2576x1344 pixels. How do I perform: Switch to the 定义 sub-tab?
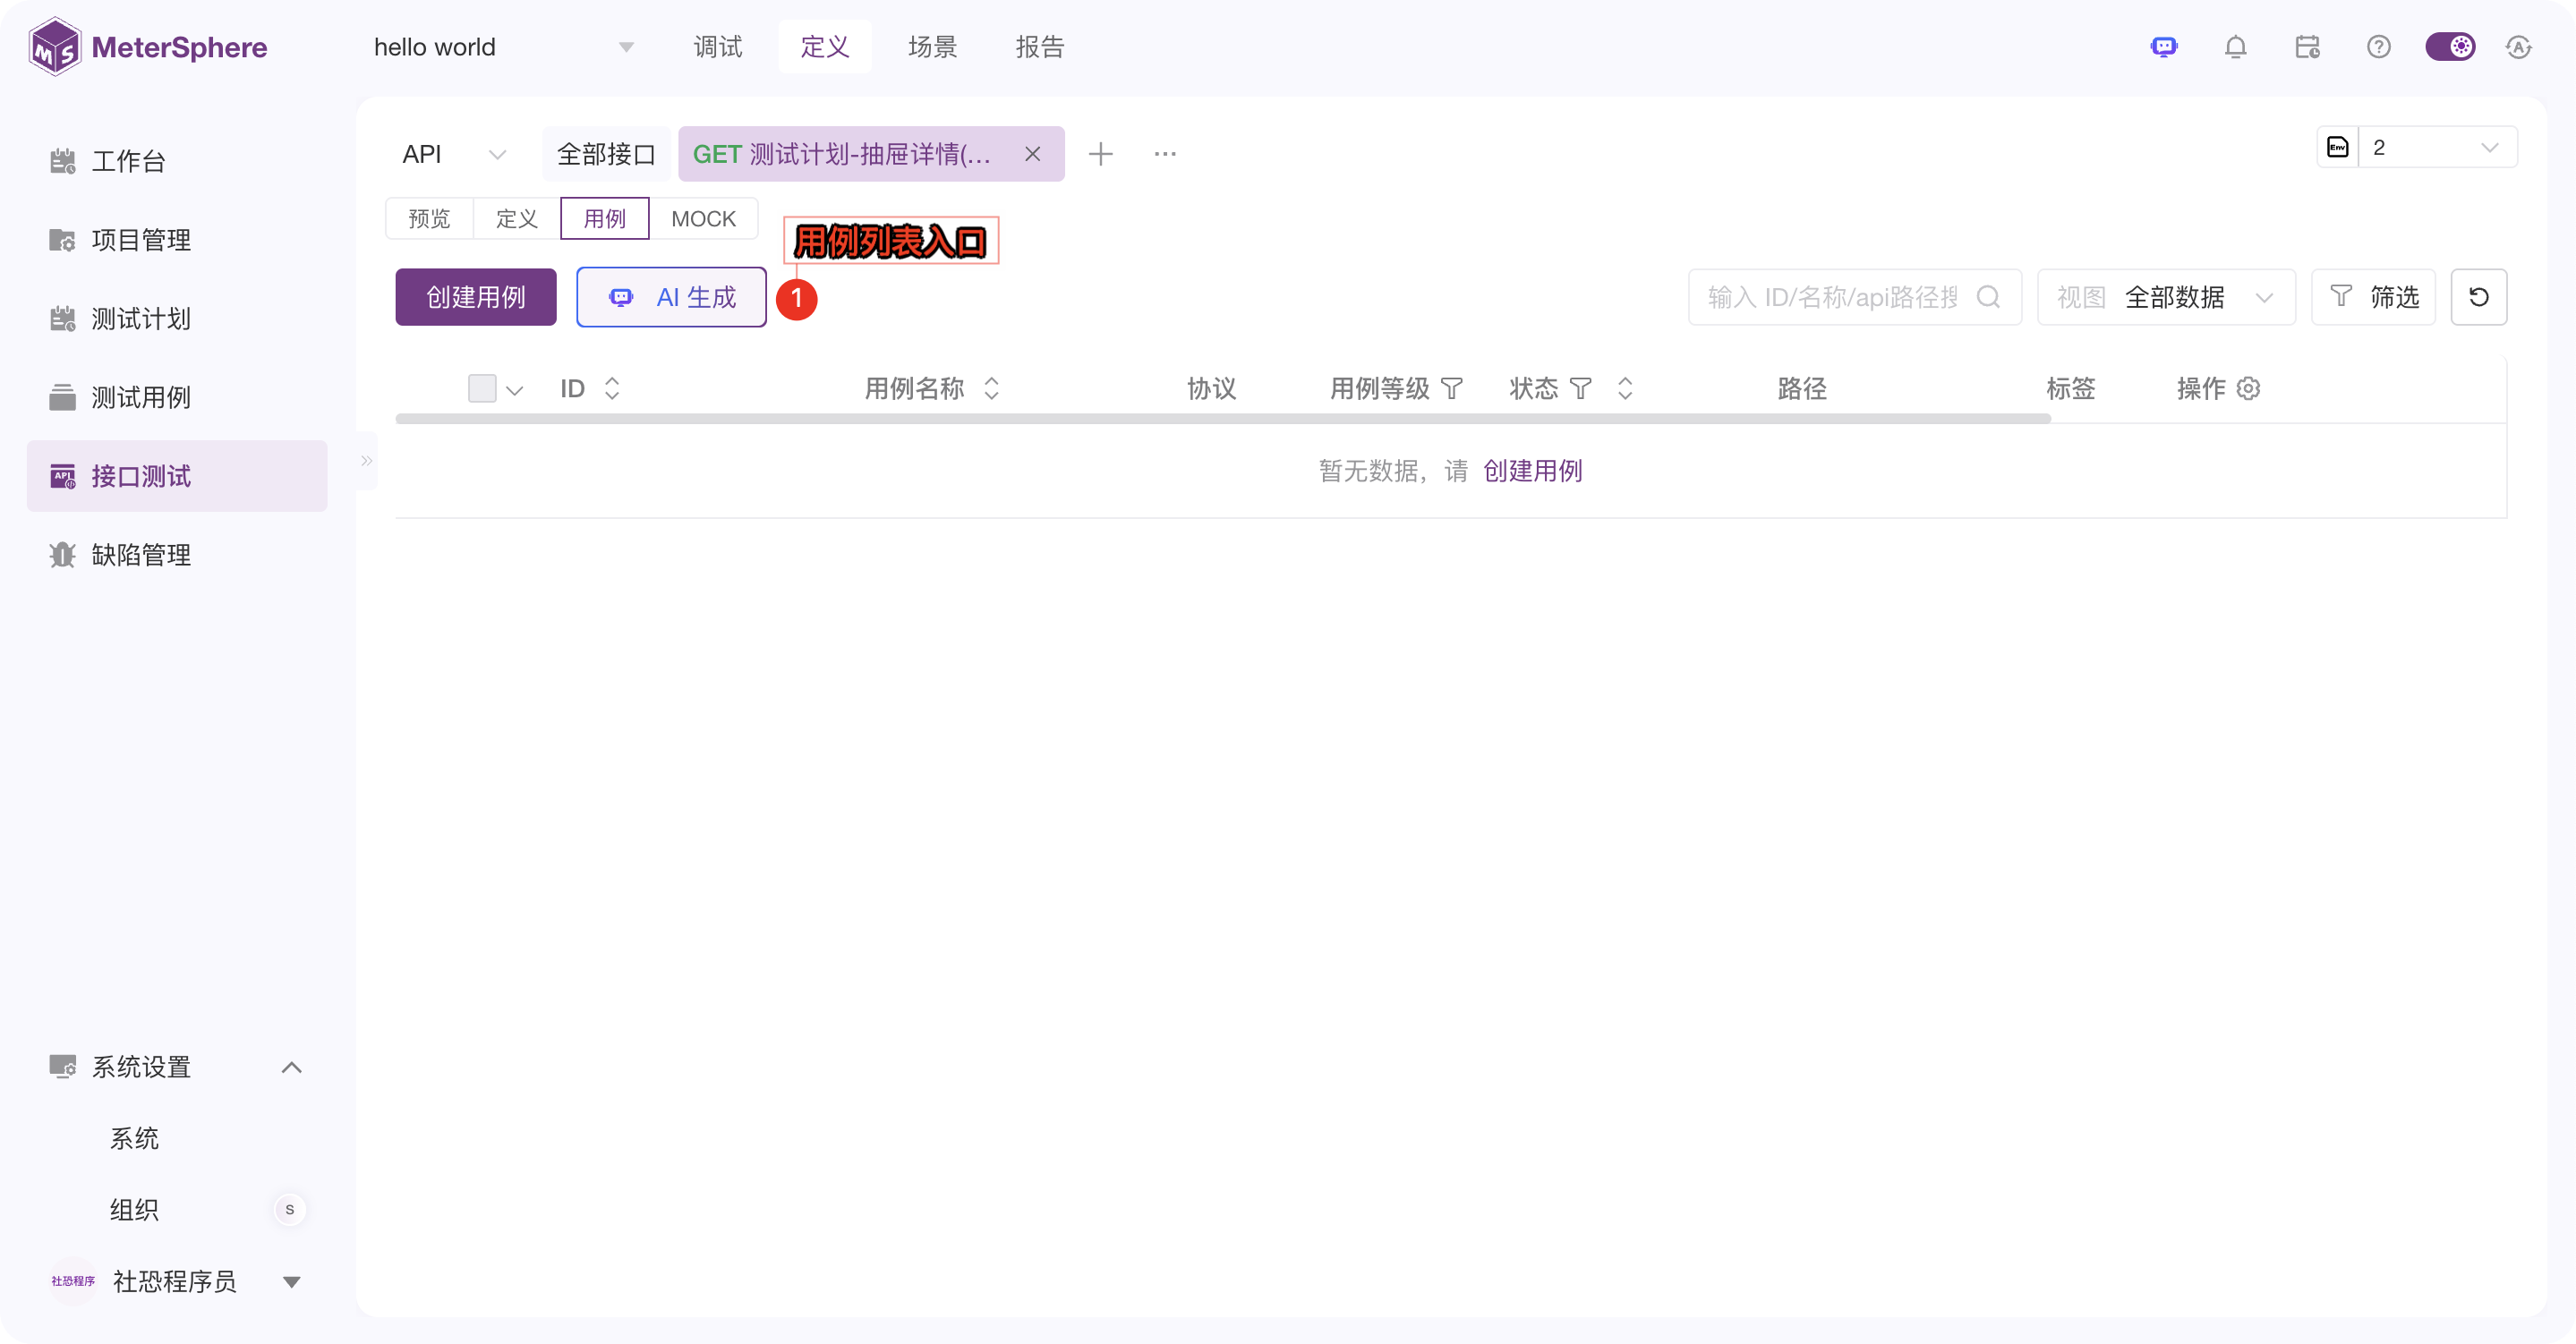coord(517,218)
